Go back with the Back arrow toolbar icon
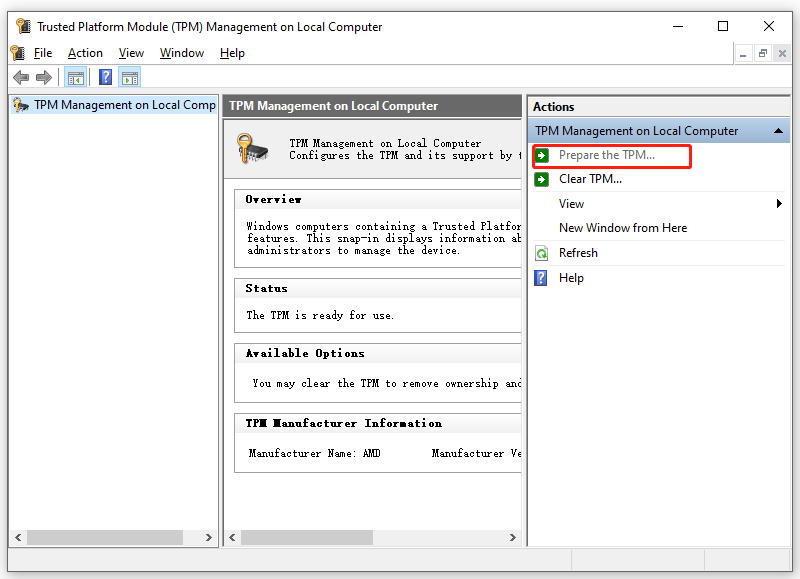 coord(21,78)
